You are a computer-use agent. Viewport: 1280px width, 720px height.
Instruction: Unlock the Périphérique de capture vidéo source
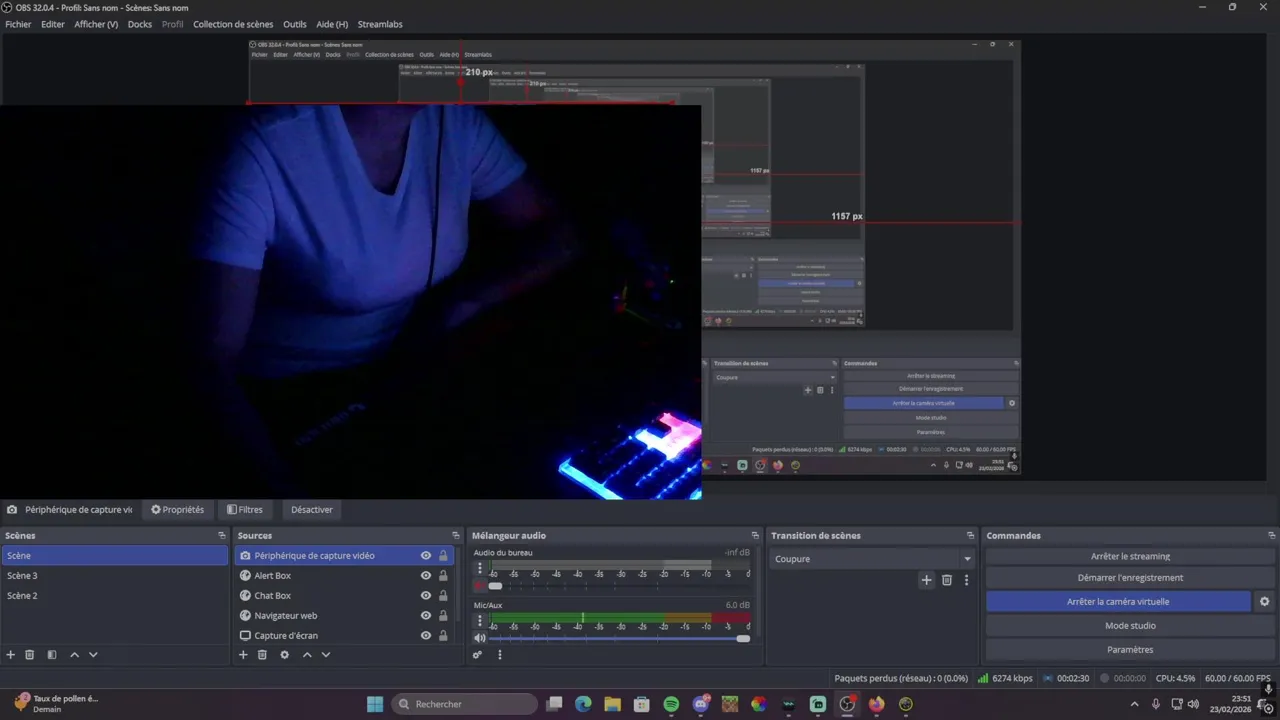click(443, 556)
